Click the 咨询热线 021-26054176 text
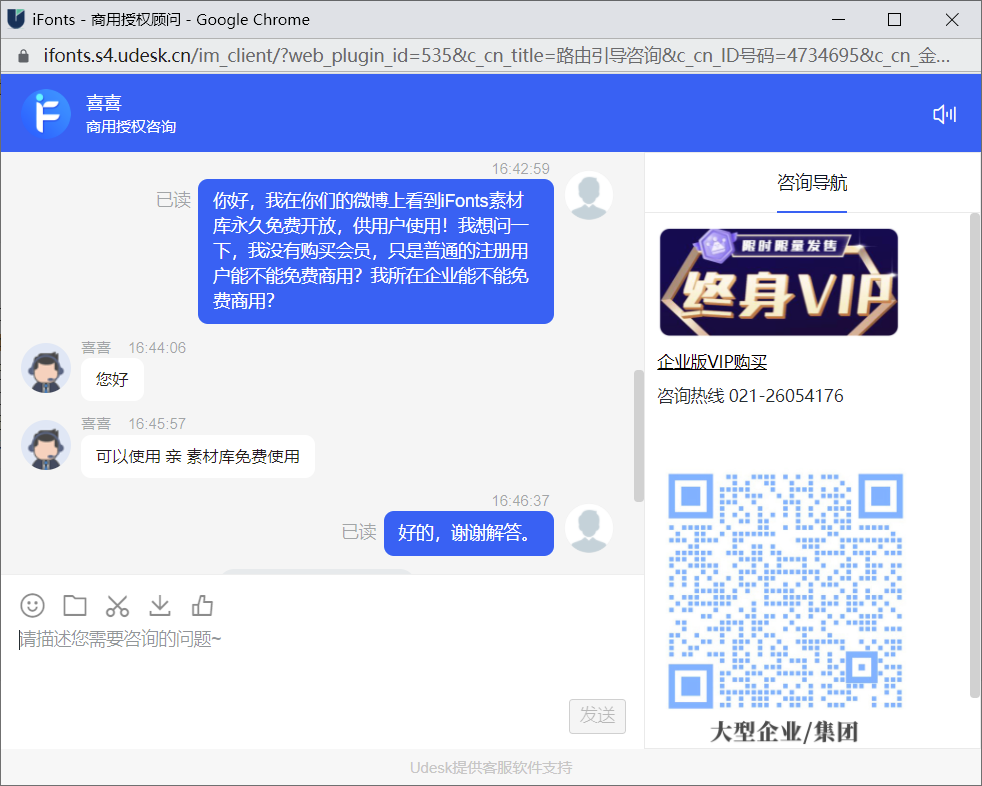This screenshot has width=982, height=786. pyautogui.click(x=750, y=396)
